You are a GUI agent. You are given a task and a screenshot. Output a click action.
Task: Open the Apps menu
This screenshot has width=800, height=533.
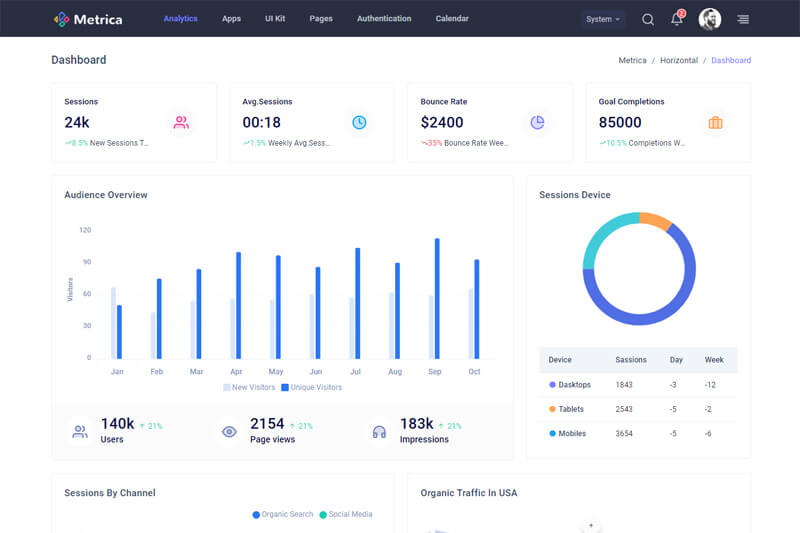coord(231,19)
